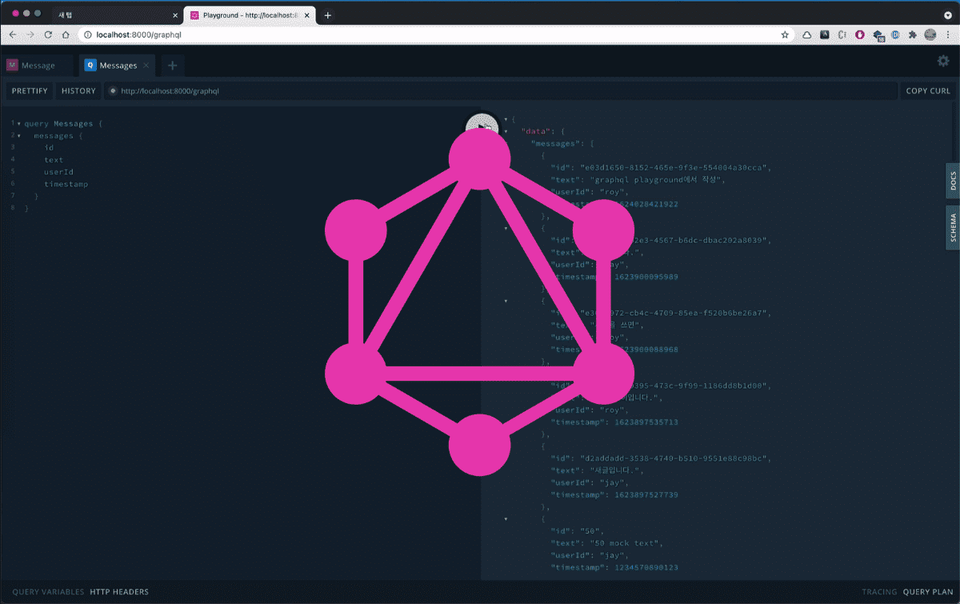Show the QUERY PLAN panel

(928, 592)
